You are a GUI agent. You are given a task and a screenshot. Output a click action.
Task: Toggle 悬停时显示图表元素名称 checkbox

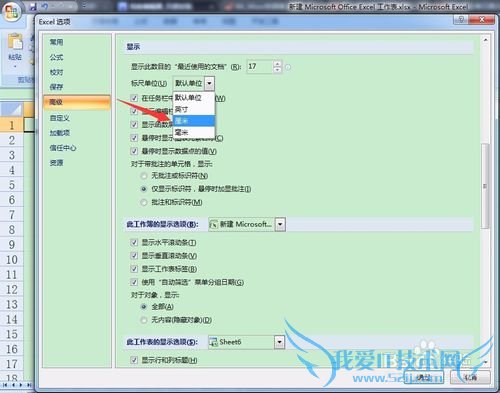134,138
